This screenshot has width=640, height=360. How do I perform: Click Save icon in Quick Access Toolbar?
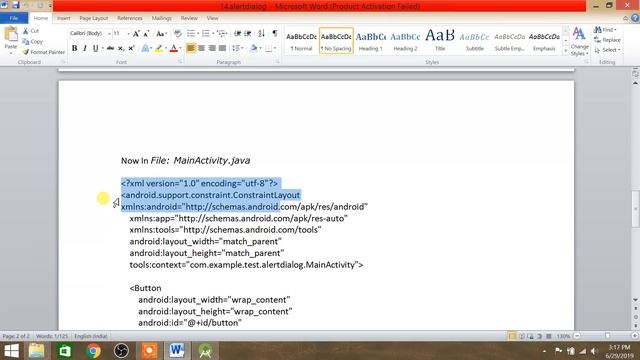[16, 5]
